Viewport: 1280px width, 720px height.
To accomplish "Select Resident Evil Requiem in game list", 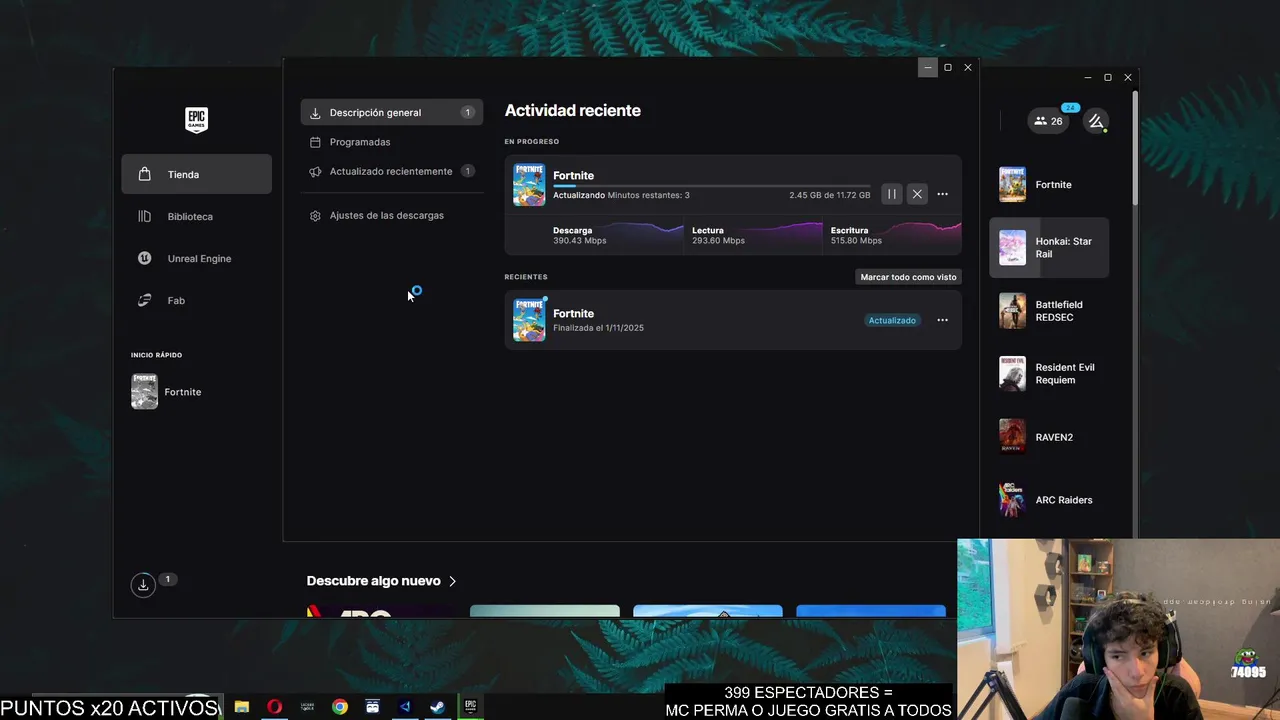I will click(x=1049, y=374).
